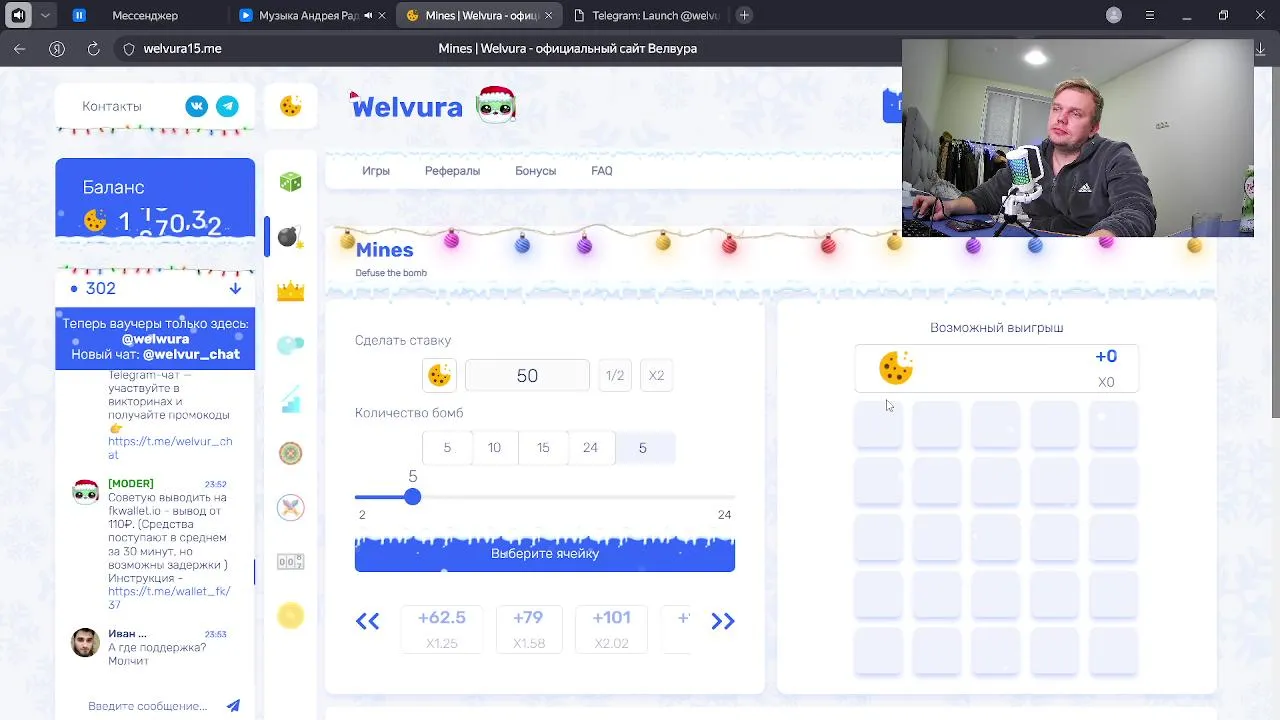The width and height of the screenshot is (1280, 720).
Task: Click the @welwura voucher channel banner
Action: click(x=155, y=339)
